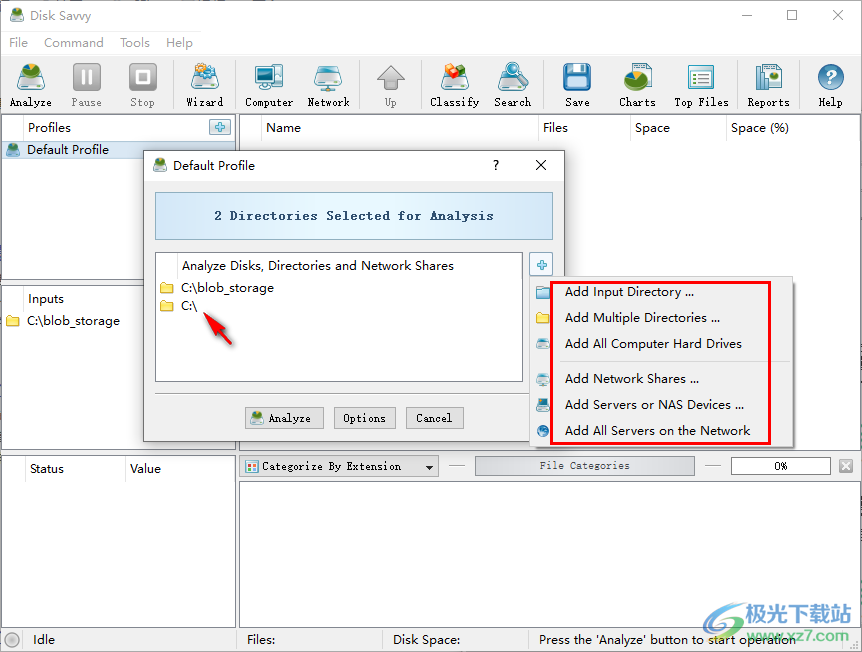Choose Add Servers or NAS Devices
The image size is (862, 652).
661,405
